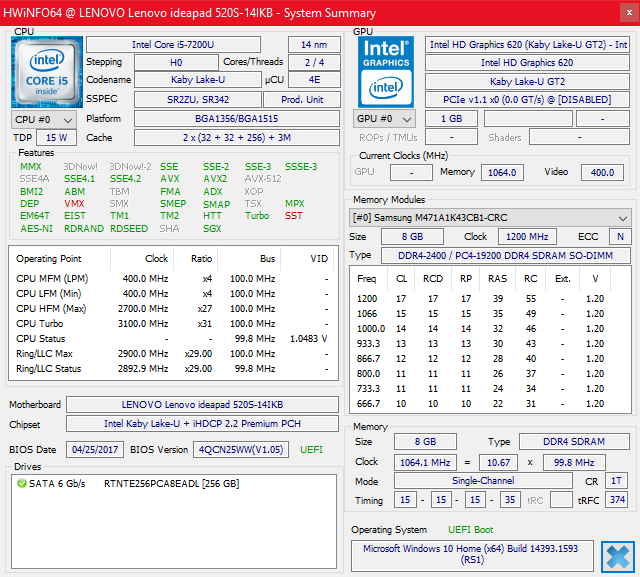Click the Windows 10 Home OS field
Image resolution: width=640 pixels, height=577 pixels.
click(x=472, y=554)
